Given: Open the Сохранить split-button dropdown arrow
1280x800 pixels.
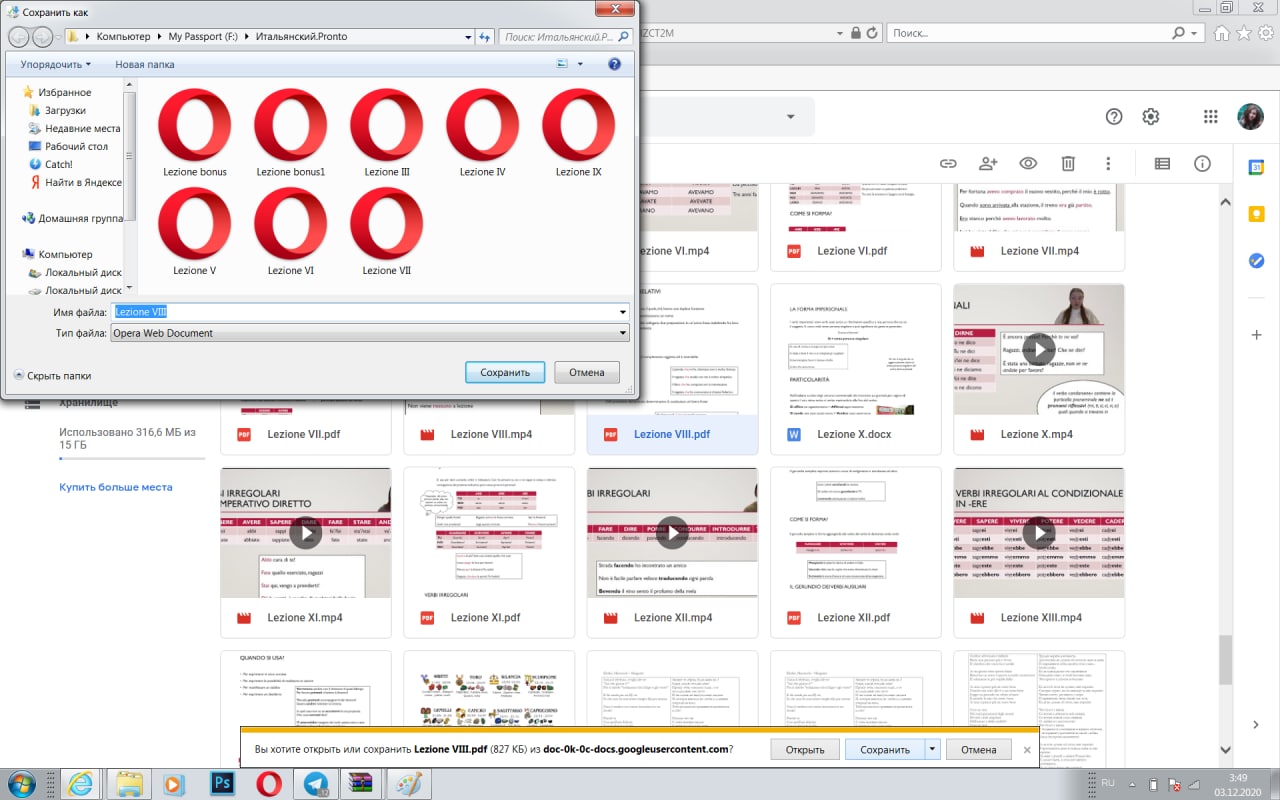Looking at the screenshot, I should pos(933,749).
